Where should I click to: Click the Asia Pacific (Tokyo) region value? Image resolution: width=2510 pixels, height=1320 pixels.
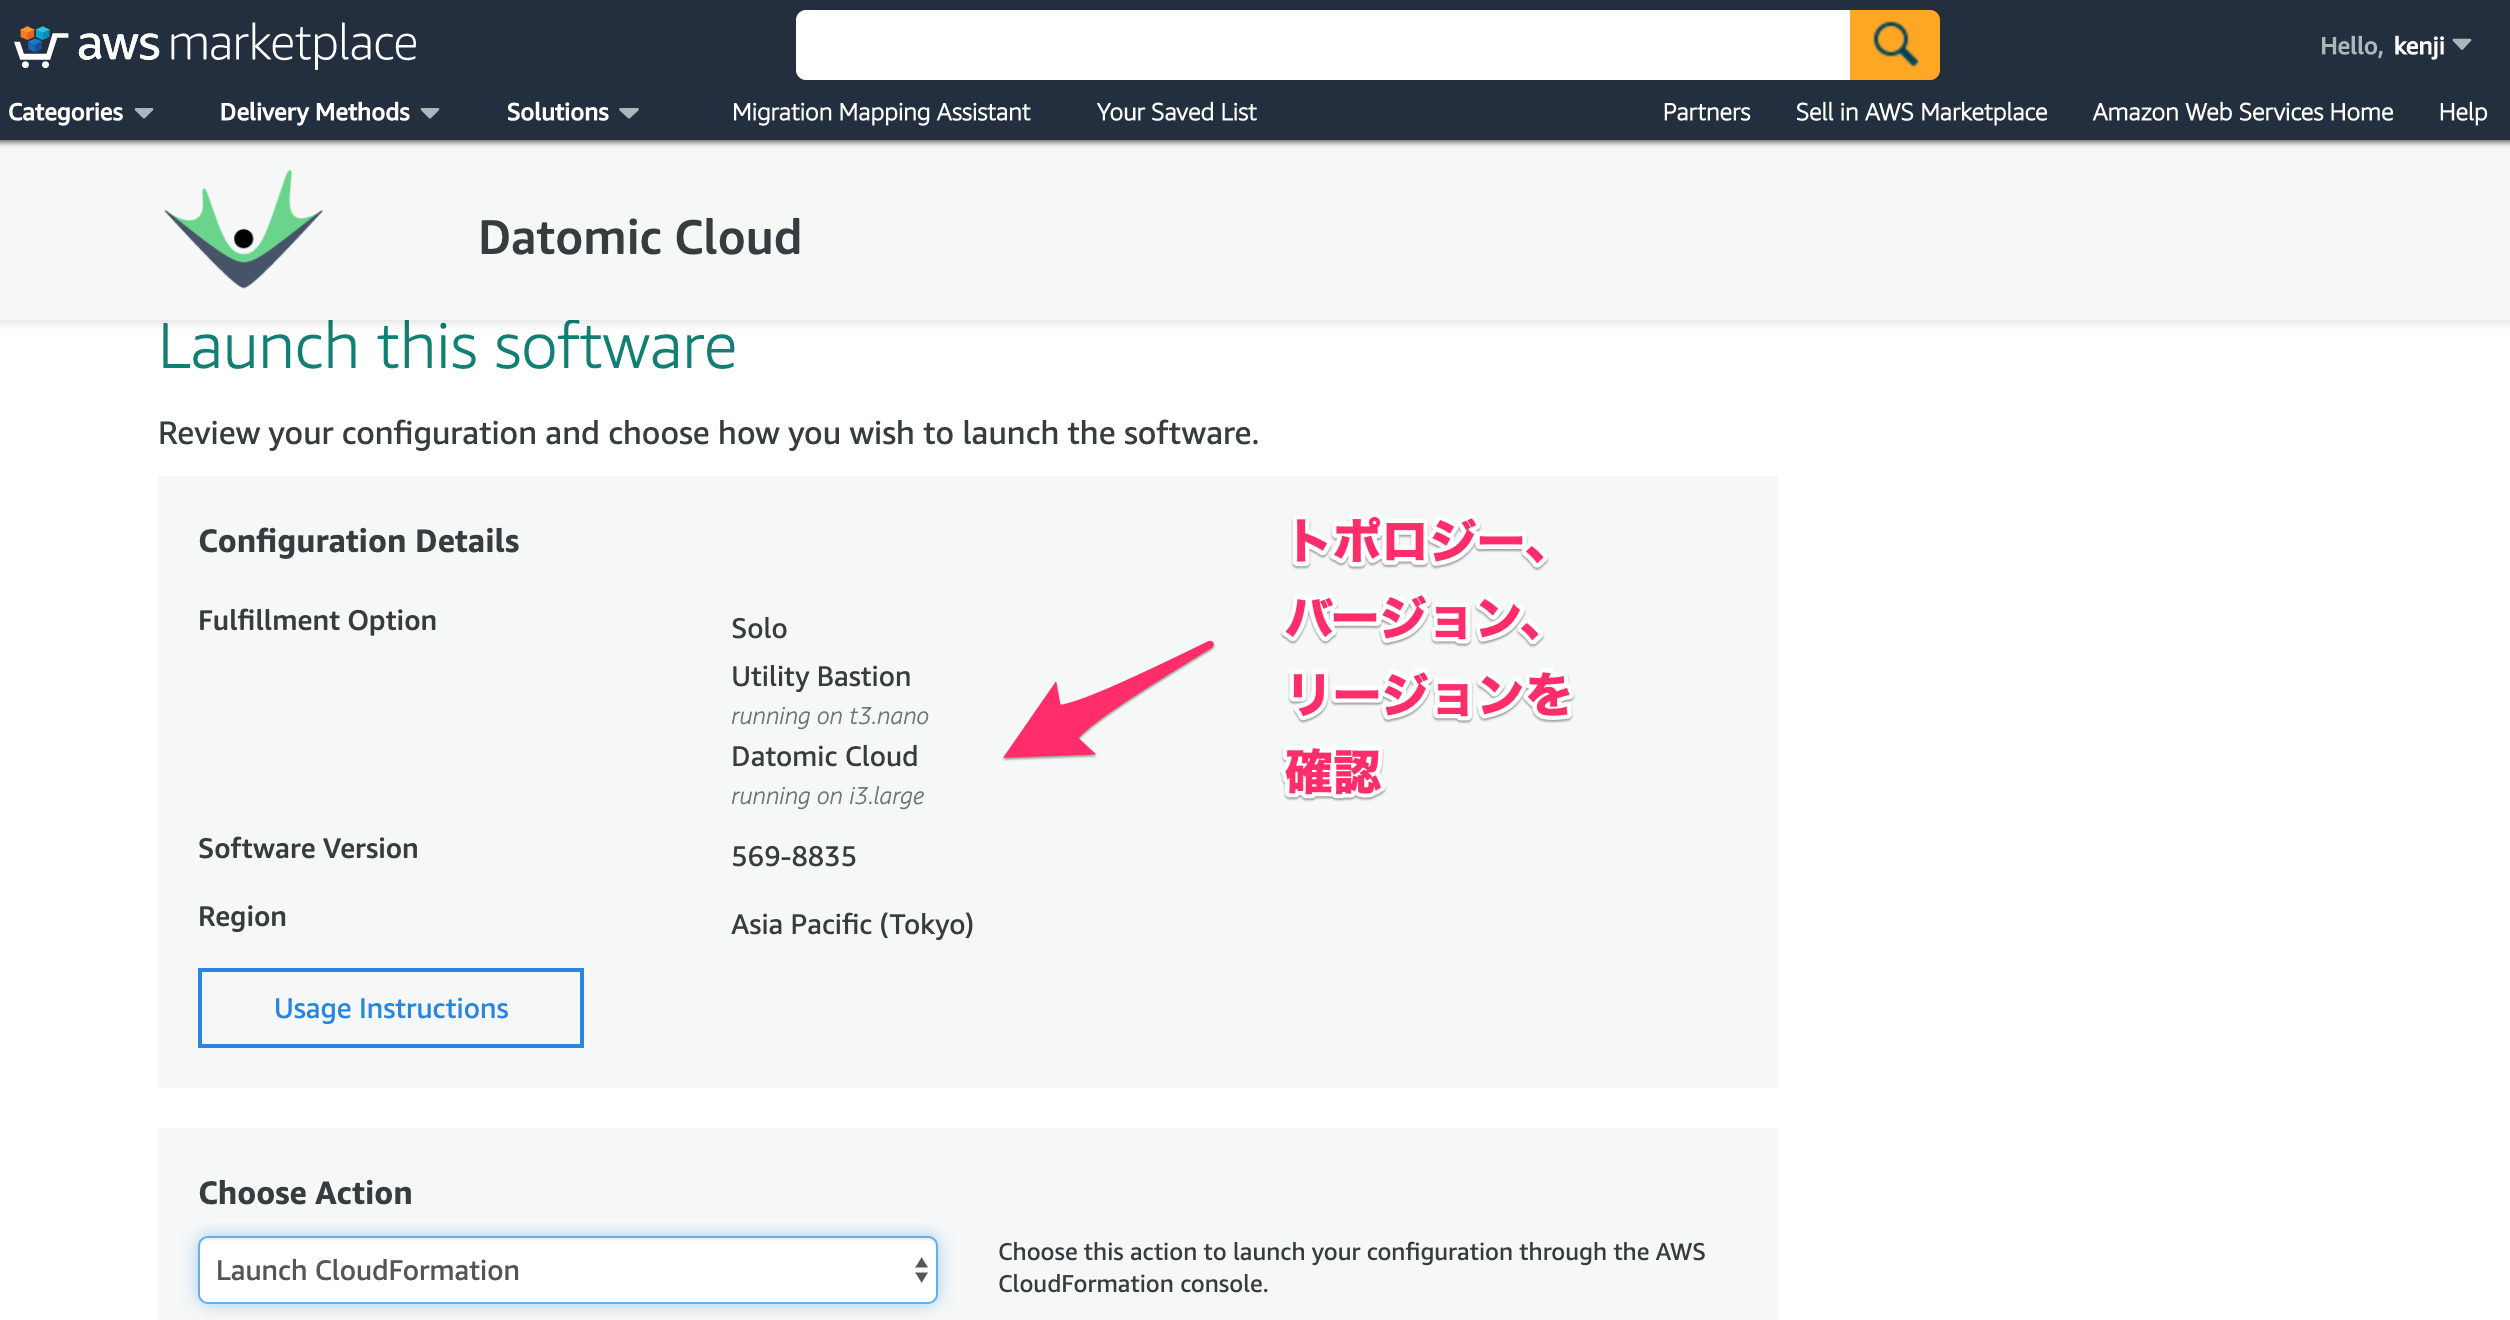click(852, 924)
